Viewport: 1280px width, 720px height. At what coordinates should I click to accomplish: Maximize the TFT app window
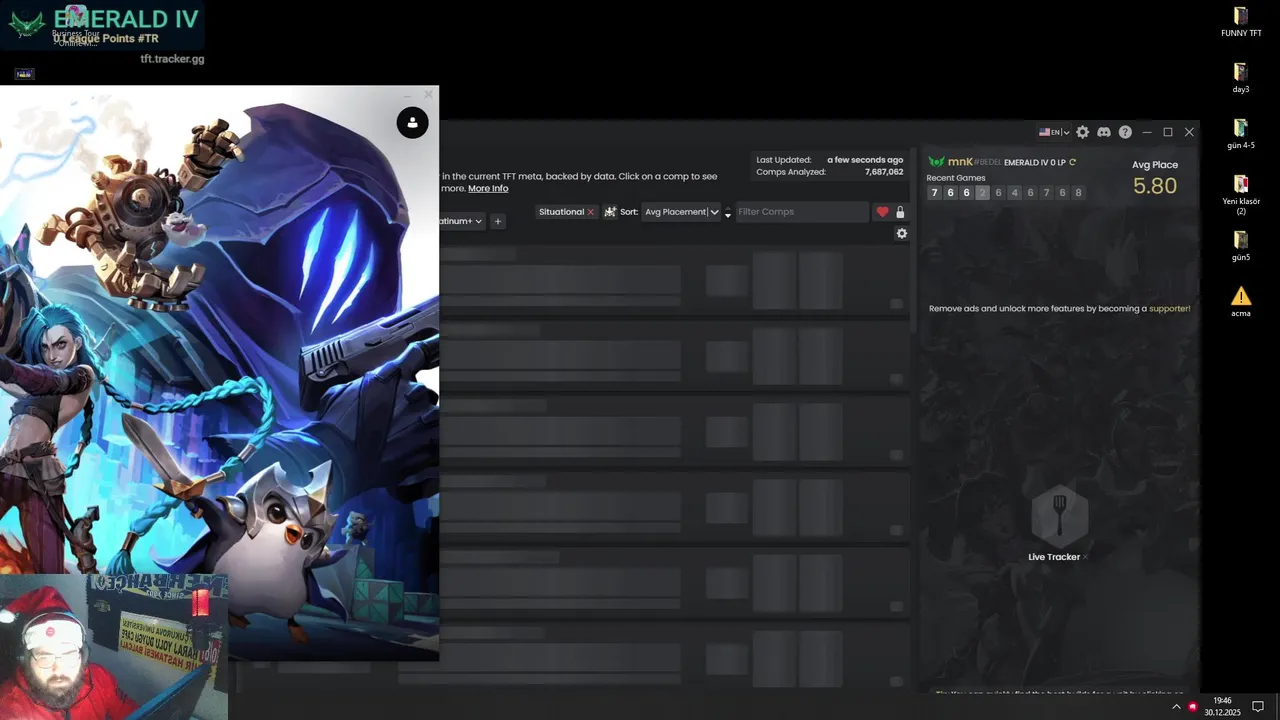(1167, 132)
